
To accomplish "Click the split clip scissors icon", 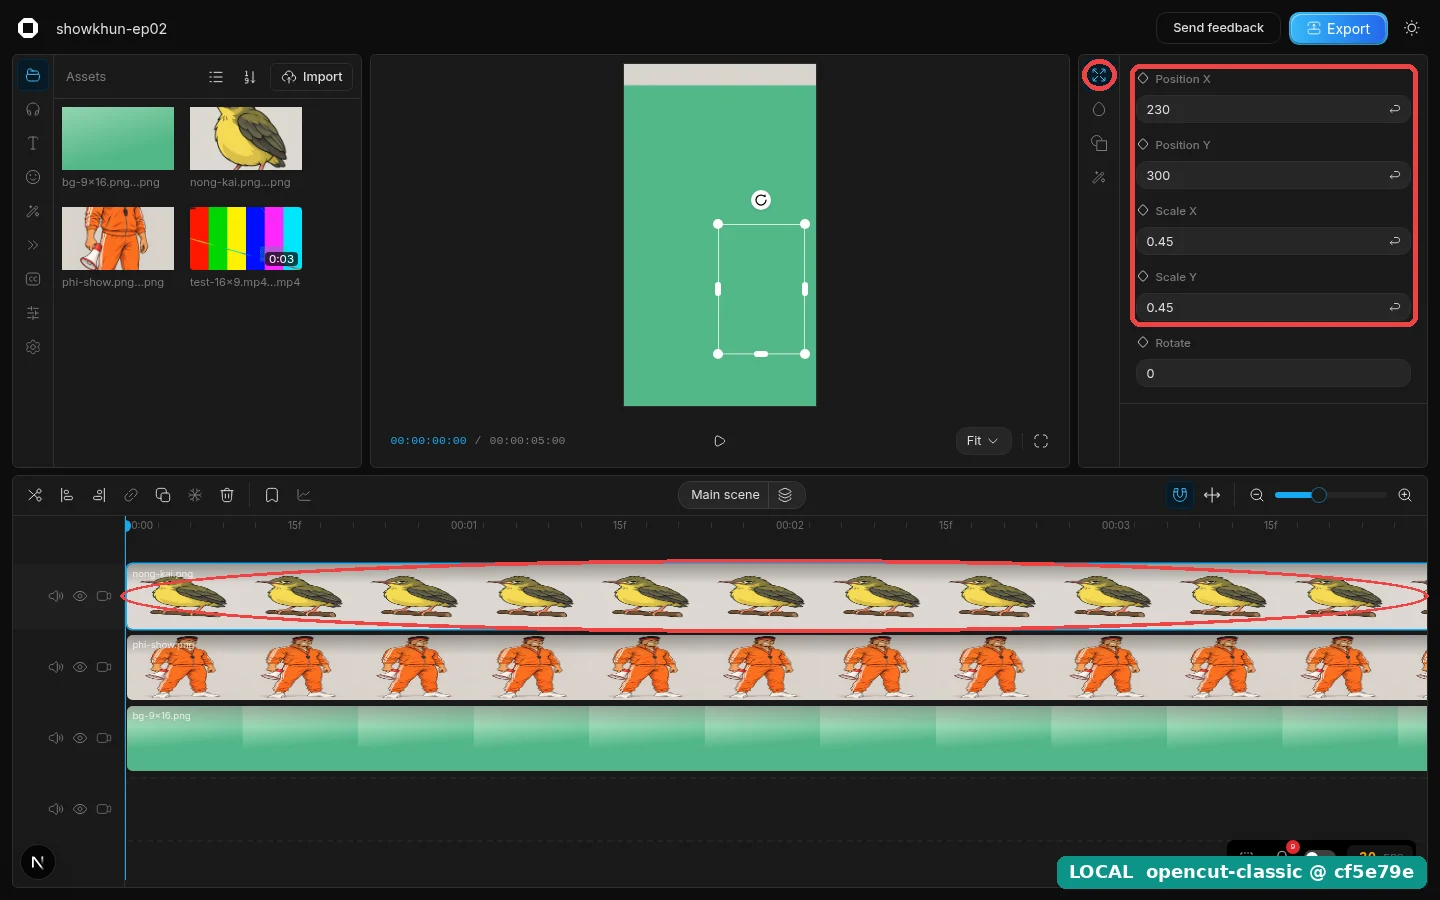I will click(x=35, y=495).
